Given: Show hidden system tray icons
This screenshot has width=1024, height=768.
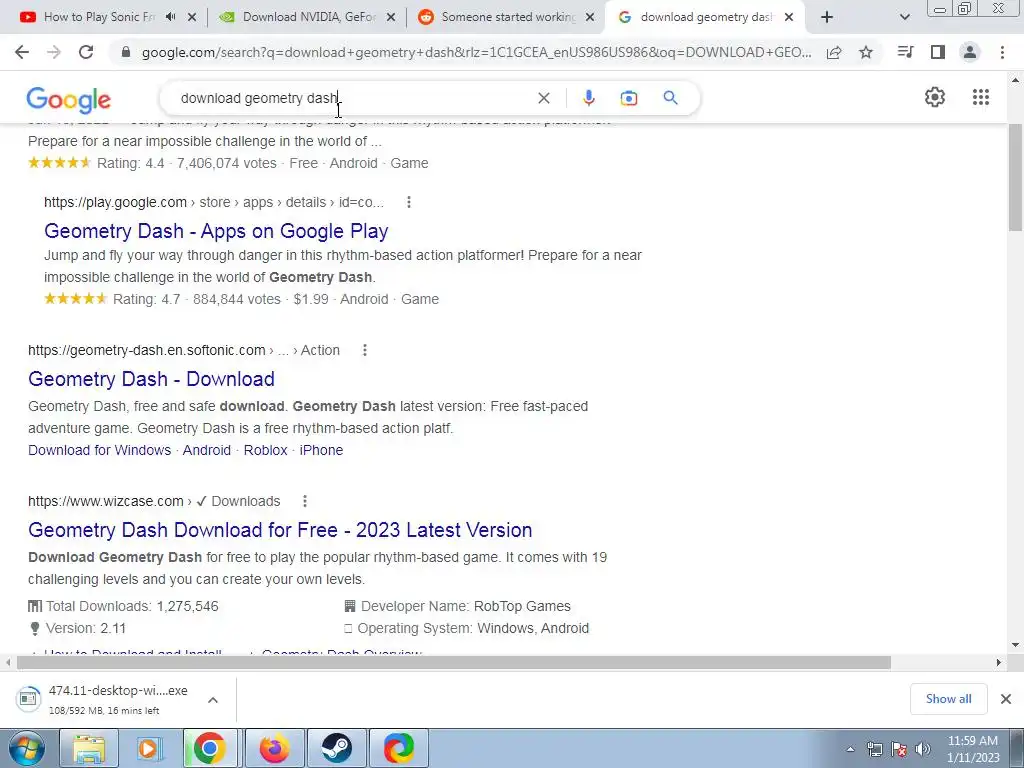Looking at the screenshot, I should 850,749.
